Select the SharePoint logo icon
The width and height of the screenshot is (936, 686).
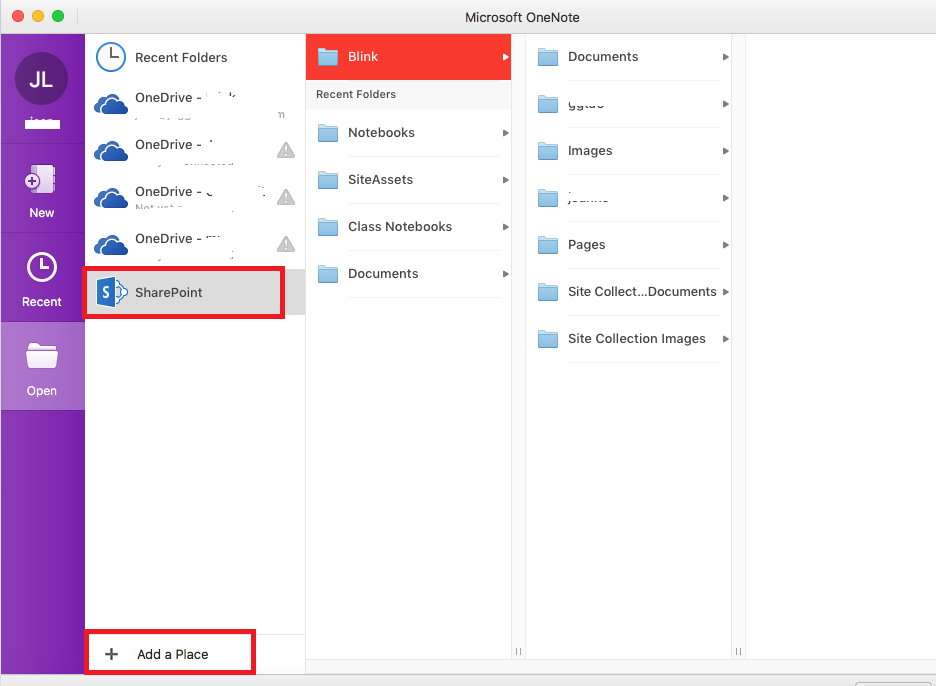pyautogui.click(x=112, y=293)
